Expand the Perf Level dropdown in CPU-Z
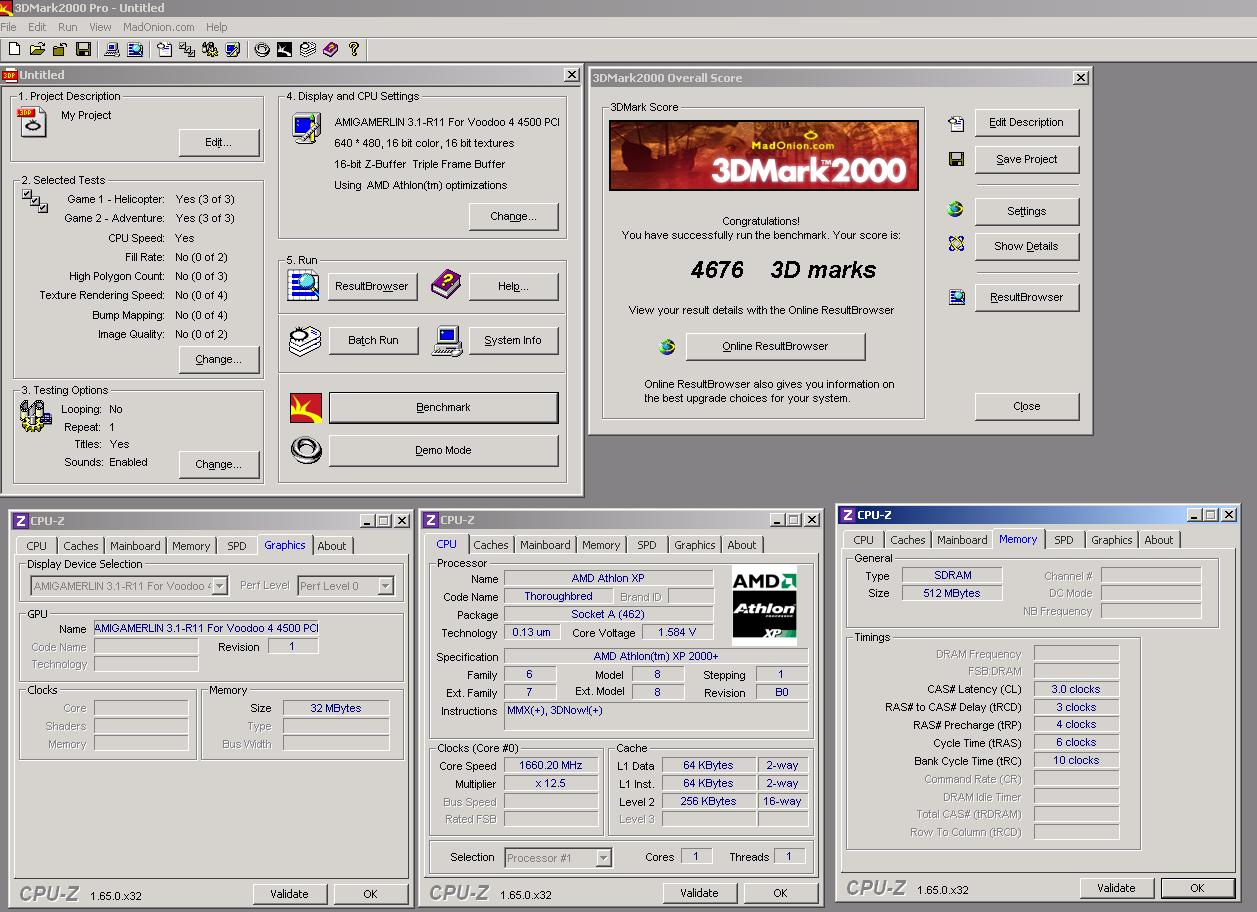This screenshot has height=912, width=1257. pyautogui.click(x=385, y=586)
